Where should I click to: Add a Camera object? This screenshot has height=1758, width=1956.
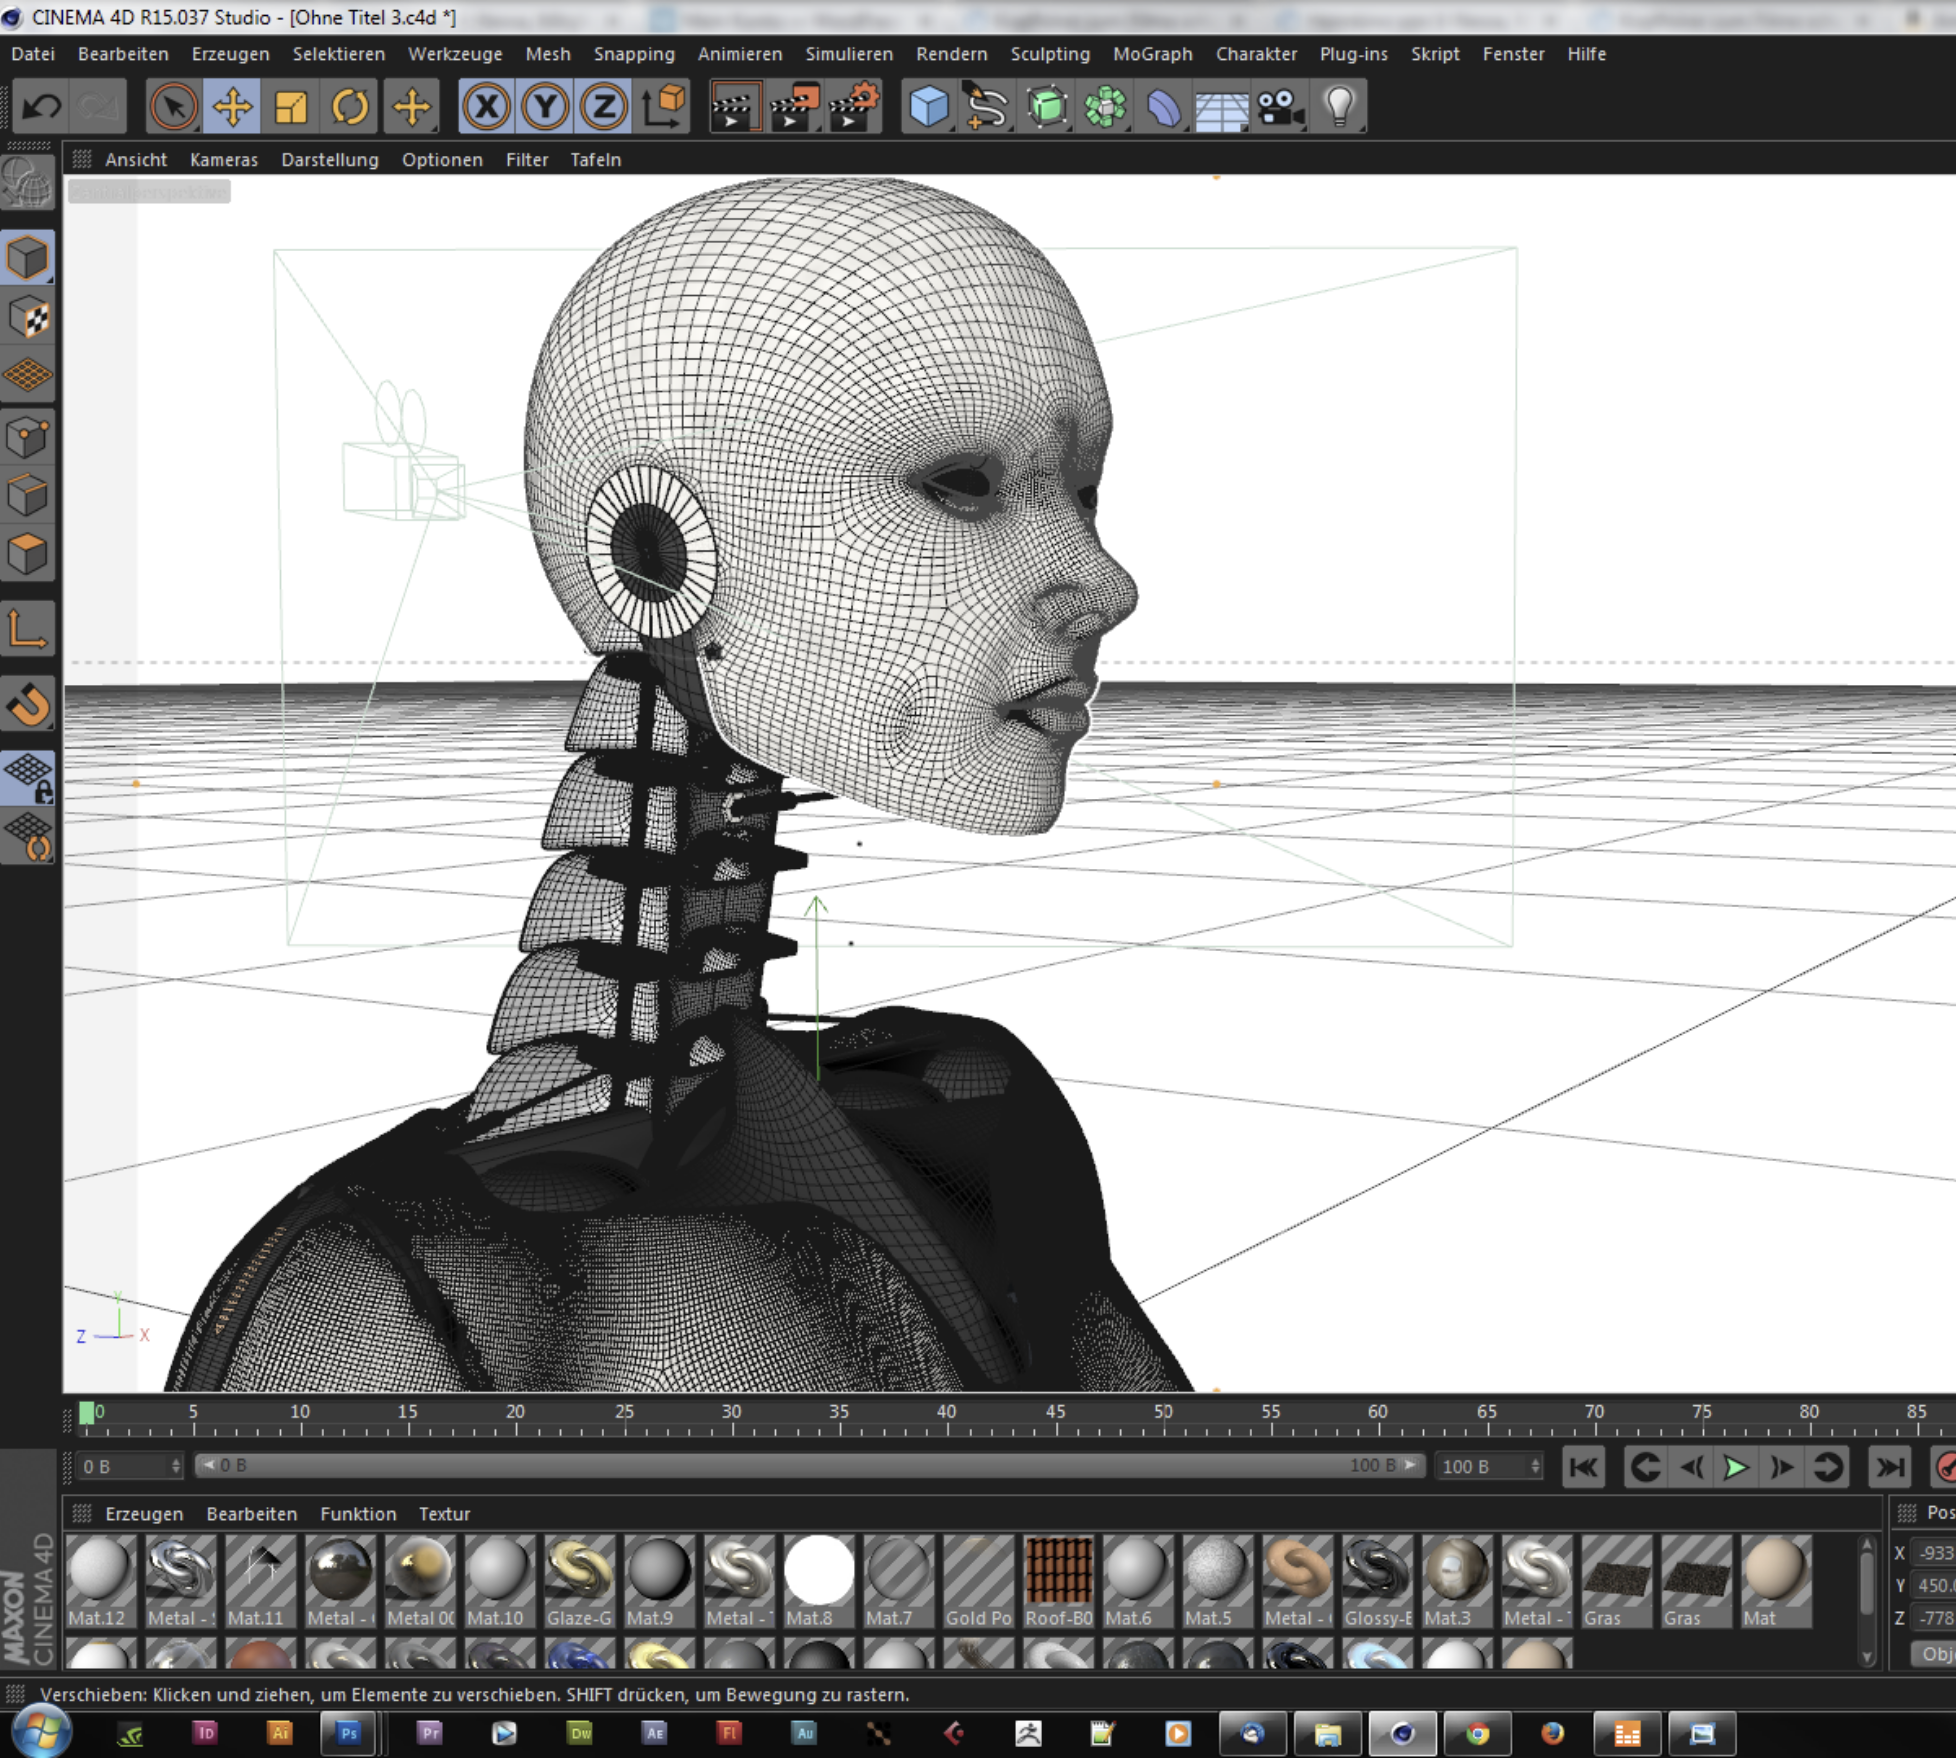[1280, 107]
